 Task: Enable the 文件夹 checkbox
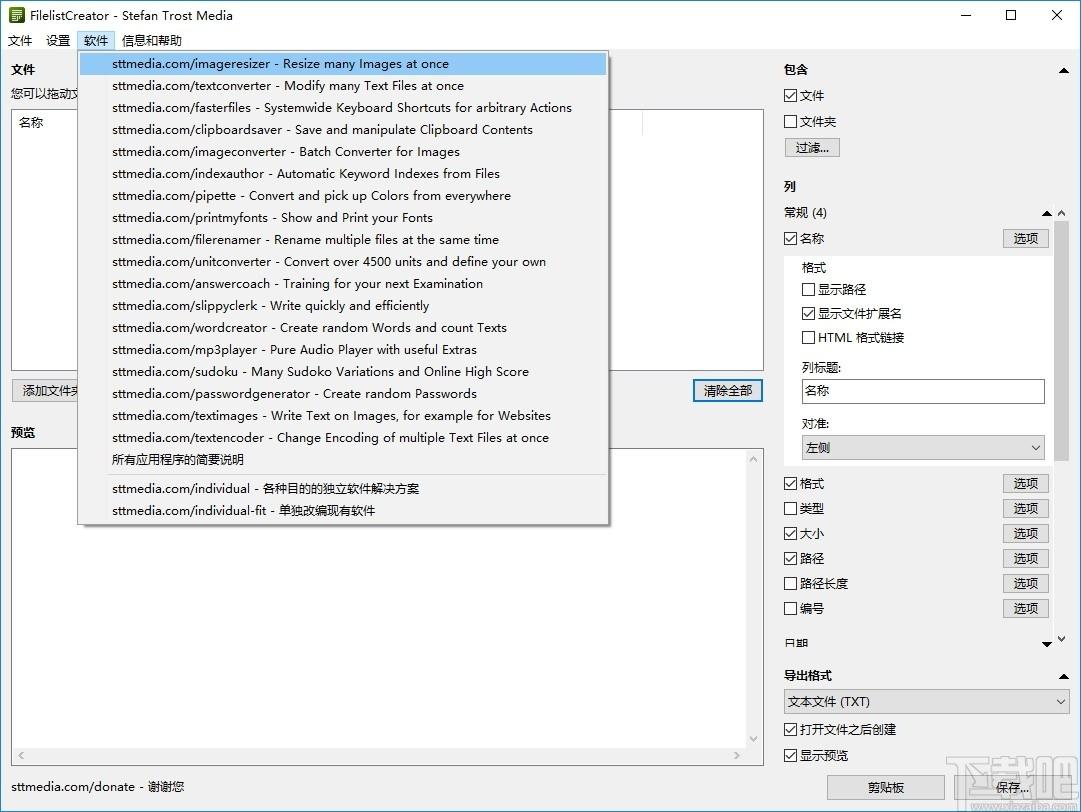[x=791, y=122]
